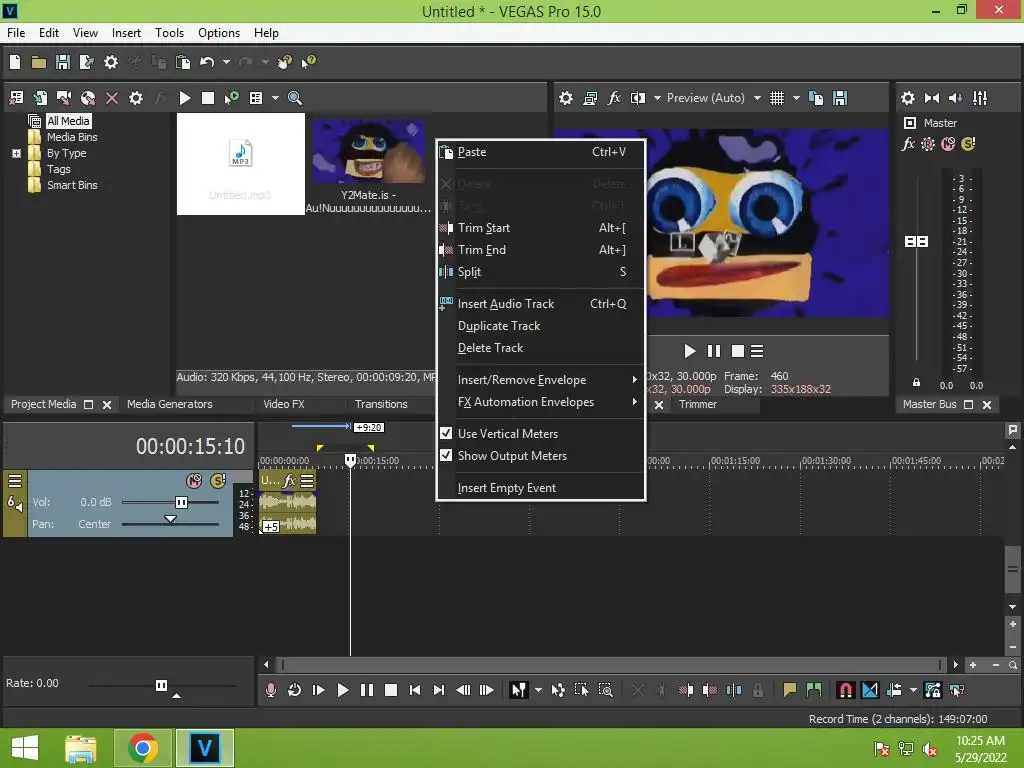Click the search magnifier in Project Media

click(x=295, y=98)
